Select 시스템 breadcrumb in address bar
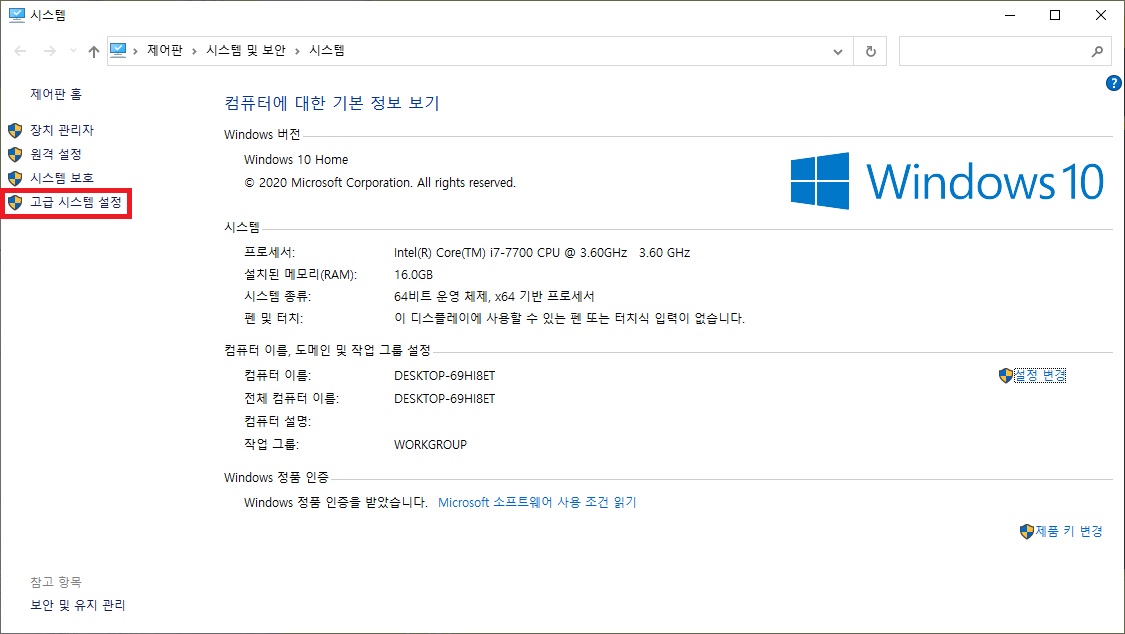The height and width of the screenshot is (634, 1125). (x=326, y=50)
